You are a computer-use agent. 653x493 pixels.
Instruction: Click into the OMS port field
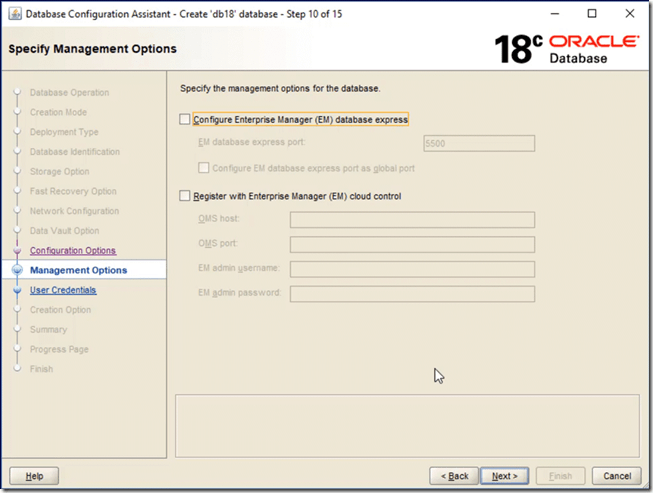[412, 245]
